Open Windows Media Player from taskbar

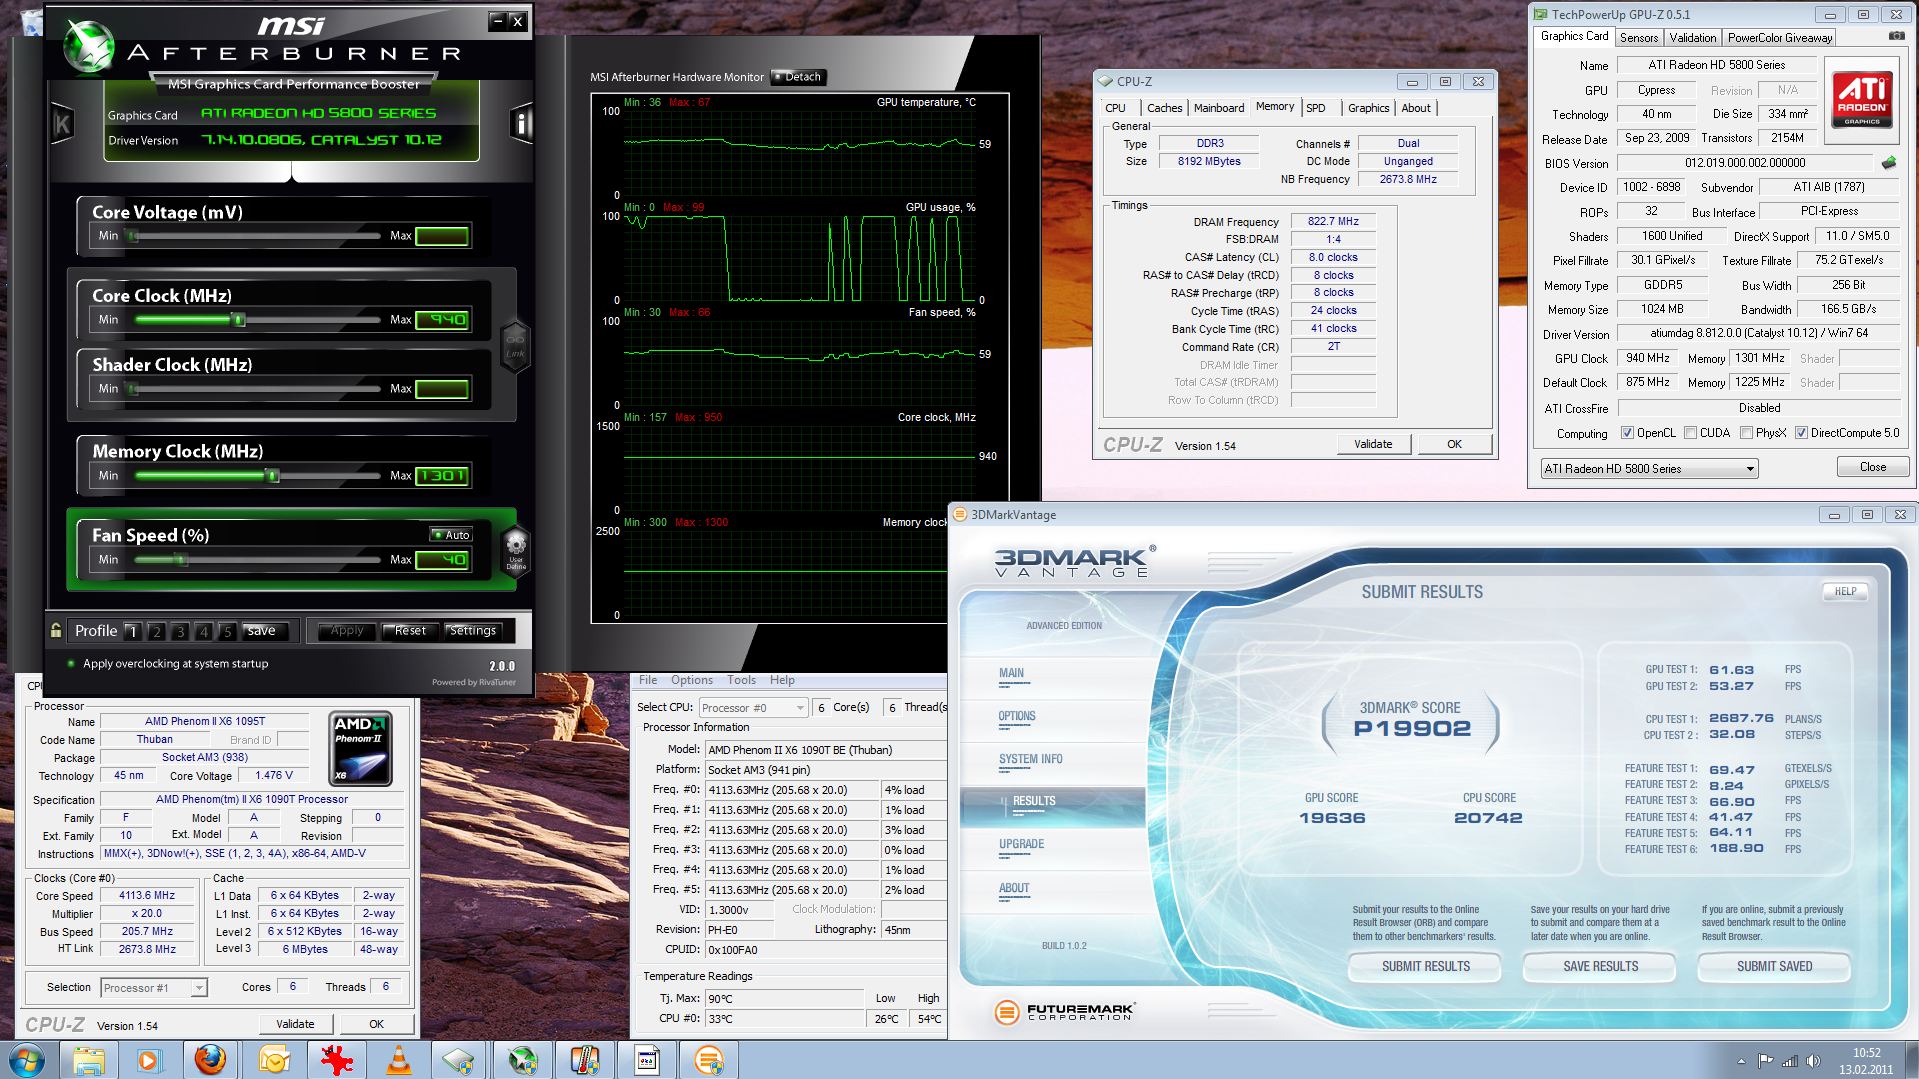pos(149,1060)
